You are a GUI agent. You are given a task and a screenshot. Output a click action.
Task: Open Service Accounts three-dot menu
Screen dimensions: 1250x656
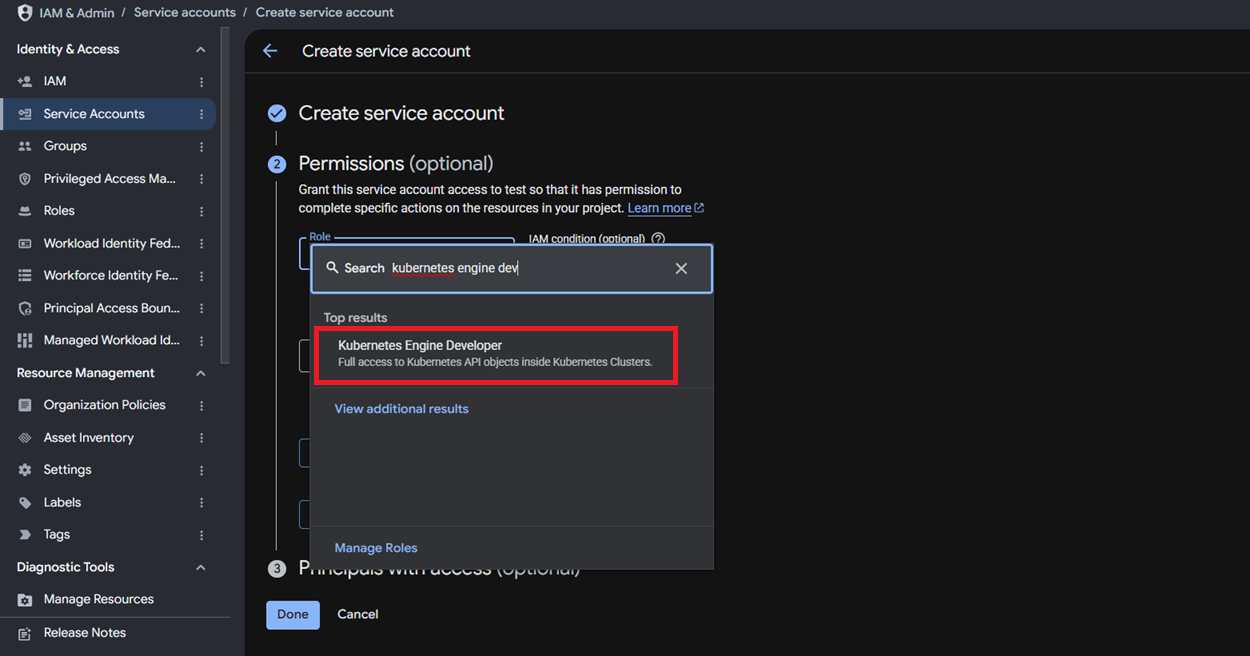(201, 114)
